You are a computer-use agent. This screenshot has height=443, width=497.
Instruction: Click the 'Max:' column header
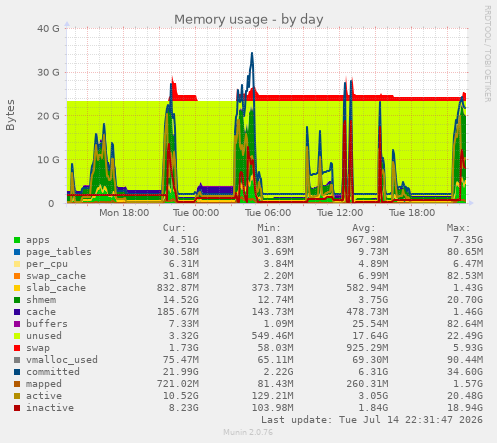458,228
